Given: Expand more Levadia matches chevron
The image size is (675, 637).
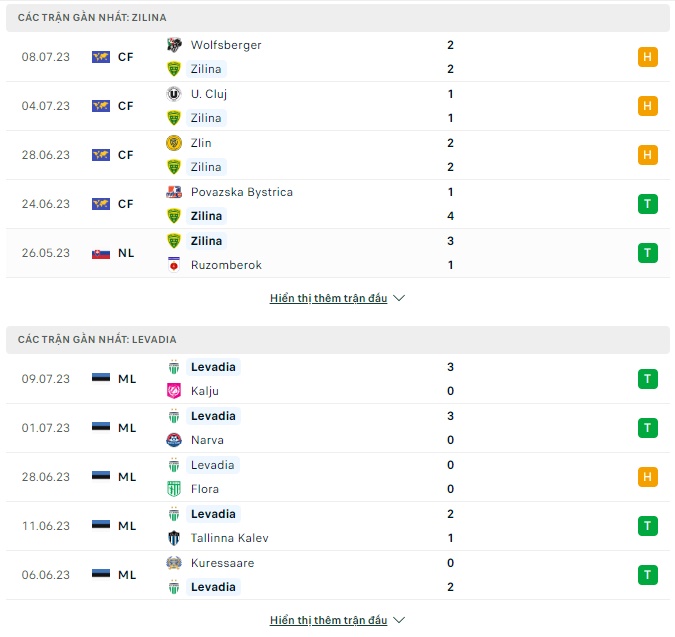Looking at the screenshot, I should (399, 620).
